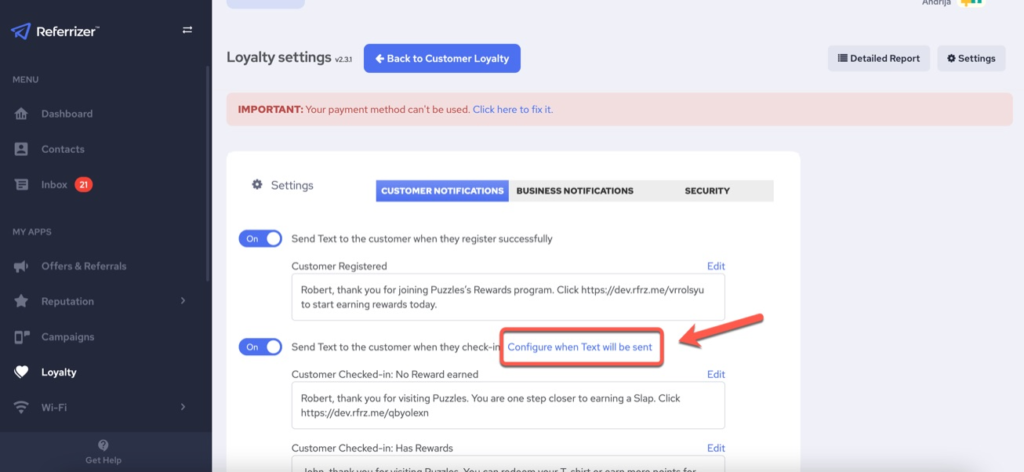Switch to the Security tab
The width and height of the screenshot is (1024, 472).
click(x=706, y=190)
